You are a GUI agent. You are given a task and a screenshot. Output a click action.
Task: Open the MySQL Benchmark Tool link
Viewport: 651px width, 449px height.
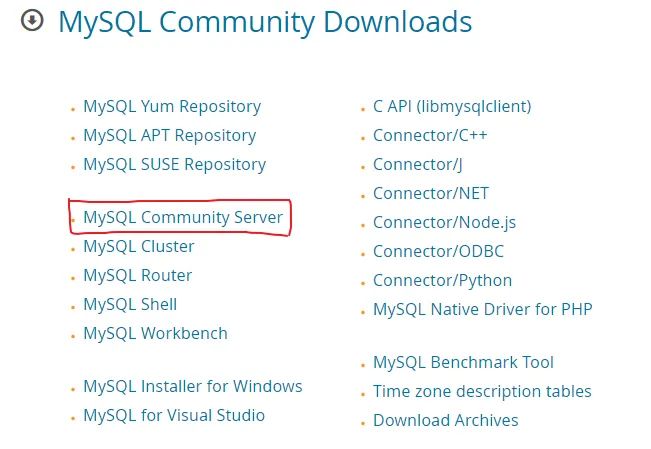pyautogui.click(x=463, y=363)
